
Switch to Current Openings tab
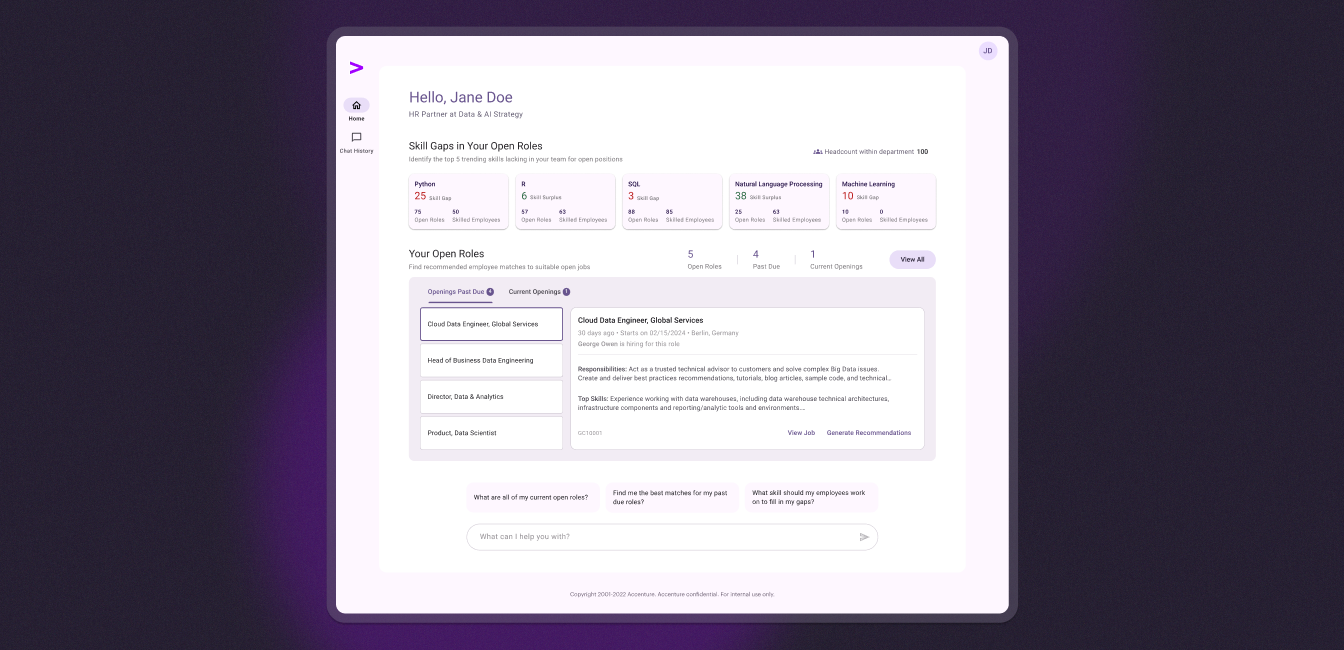(x=535, y=292)
